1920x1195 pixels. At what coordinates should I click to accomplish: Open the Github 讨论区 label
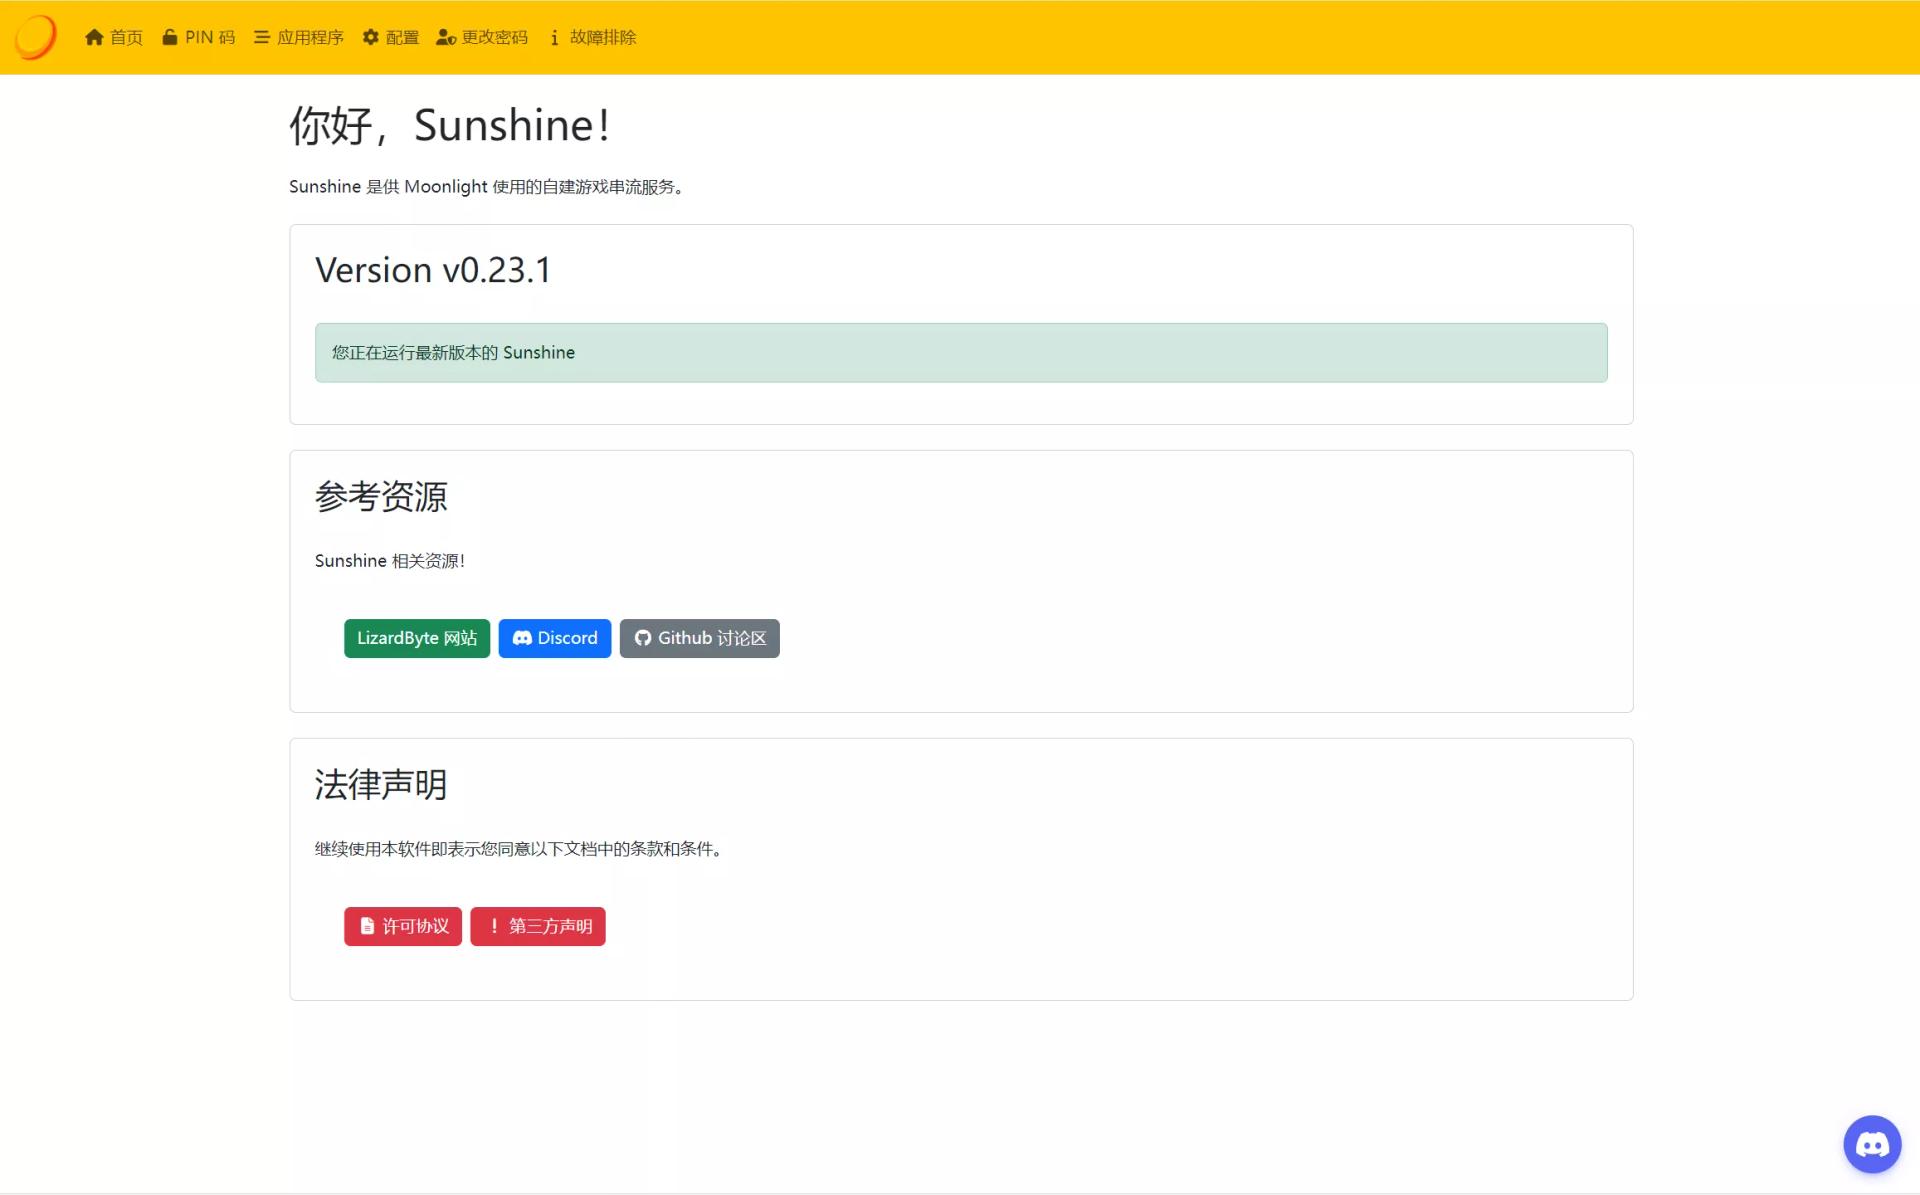pos(712,638)
